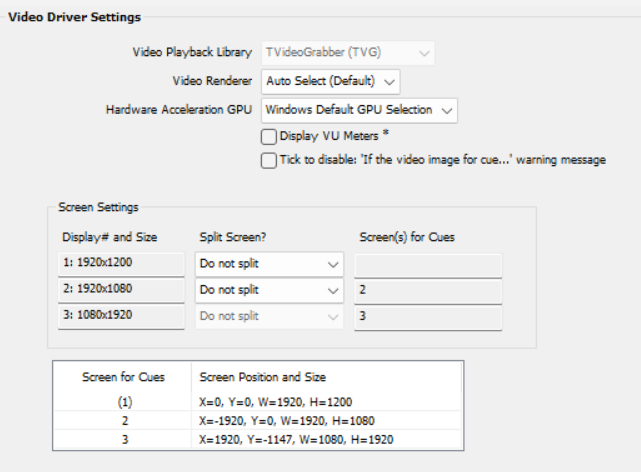Select the 3: 1080x1920 display field
Image resolution: width=641 pixels, height=472 pixels.
click(121, 316)
